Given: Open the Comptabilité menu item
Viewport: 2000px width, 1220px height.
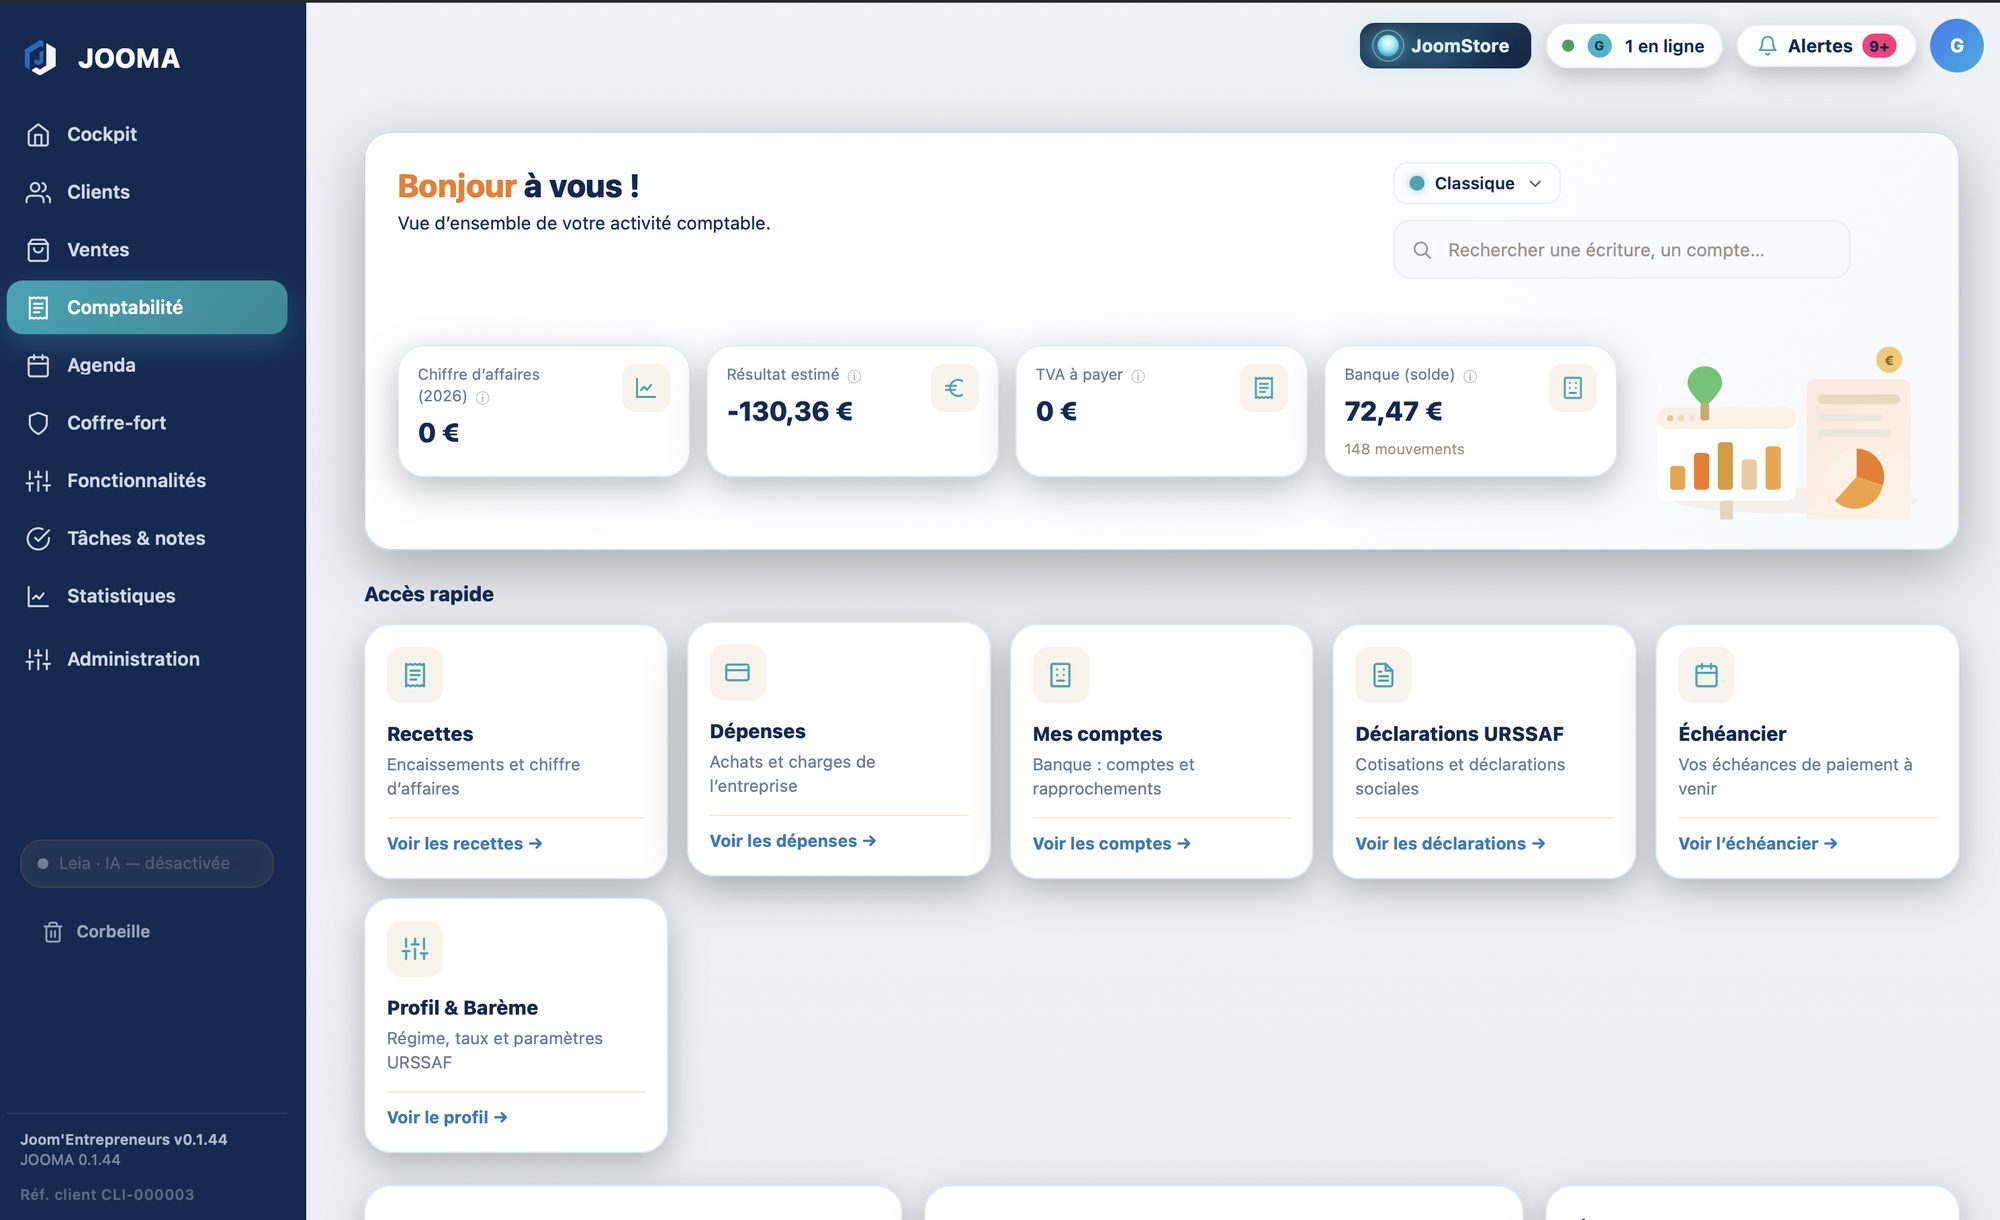Looking at the screenshot, I should (147, 308).
